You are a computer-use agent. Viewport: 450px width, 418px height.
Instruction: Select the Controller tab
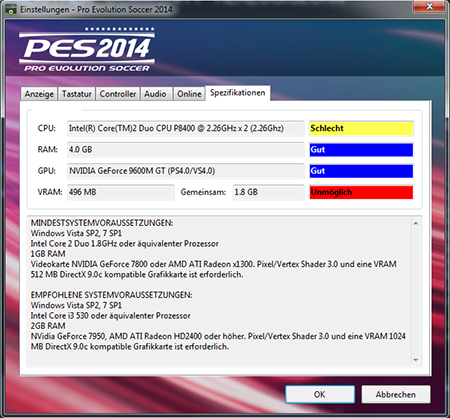coord(118,94)
